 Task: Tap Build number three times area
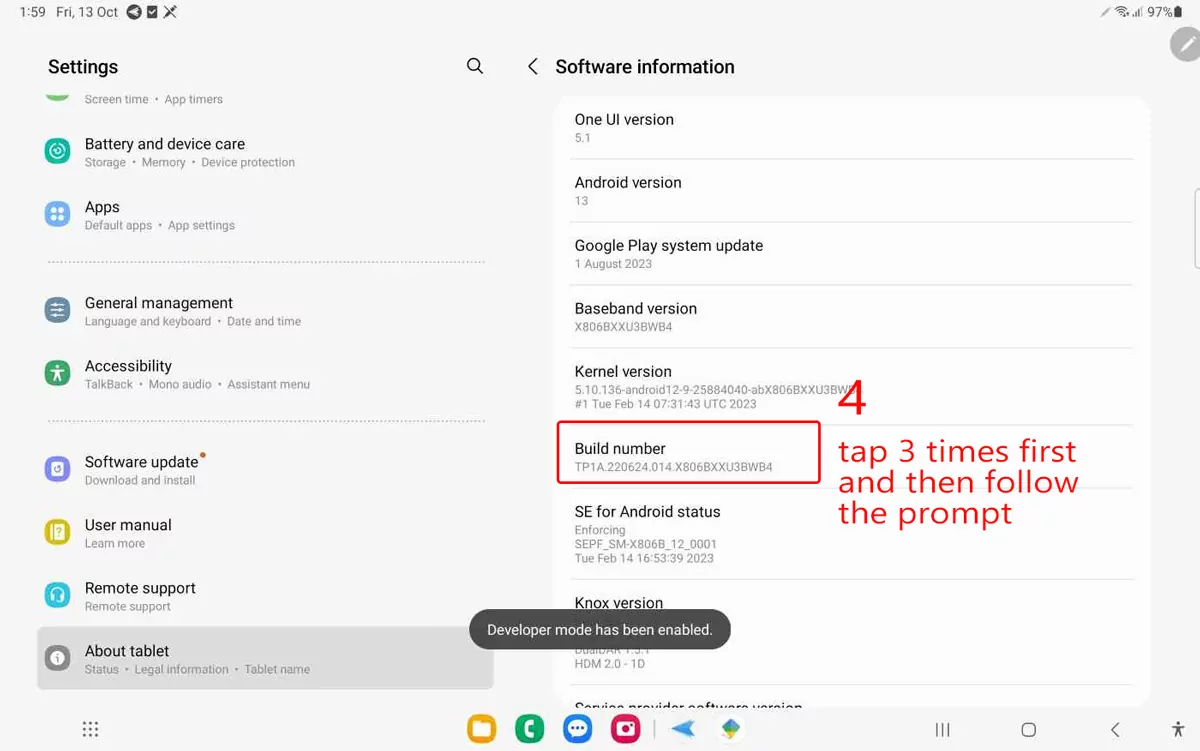point(688,452)
